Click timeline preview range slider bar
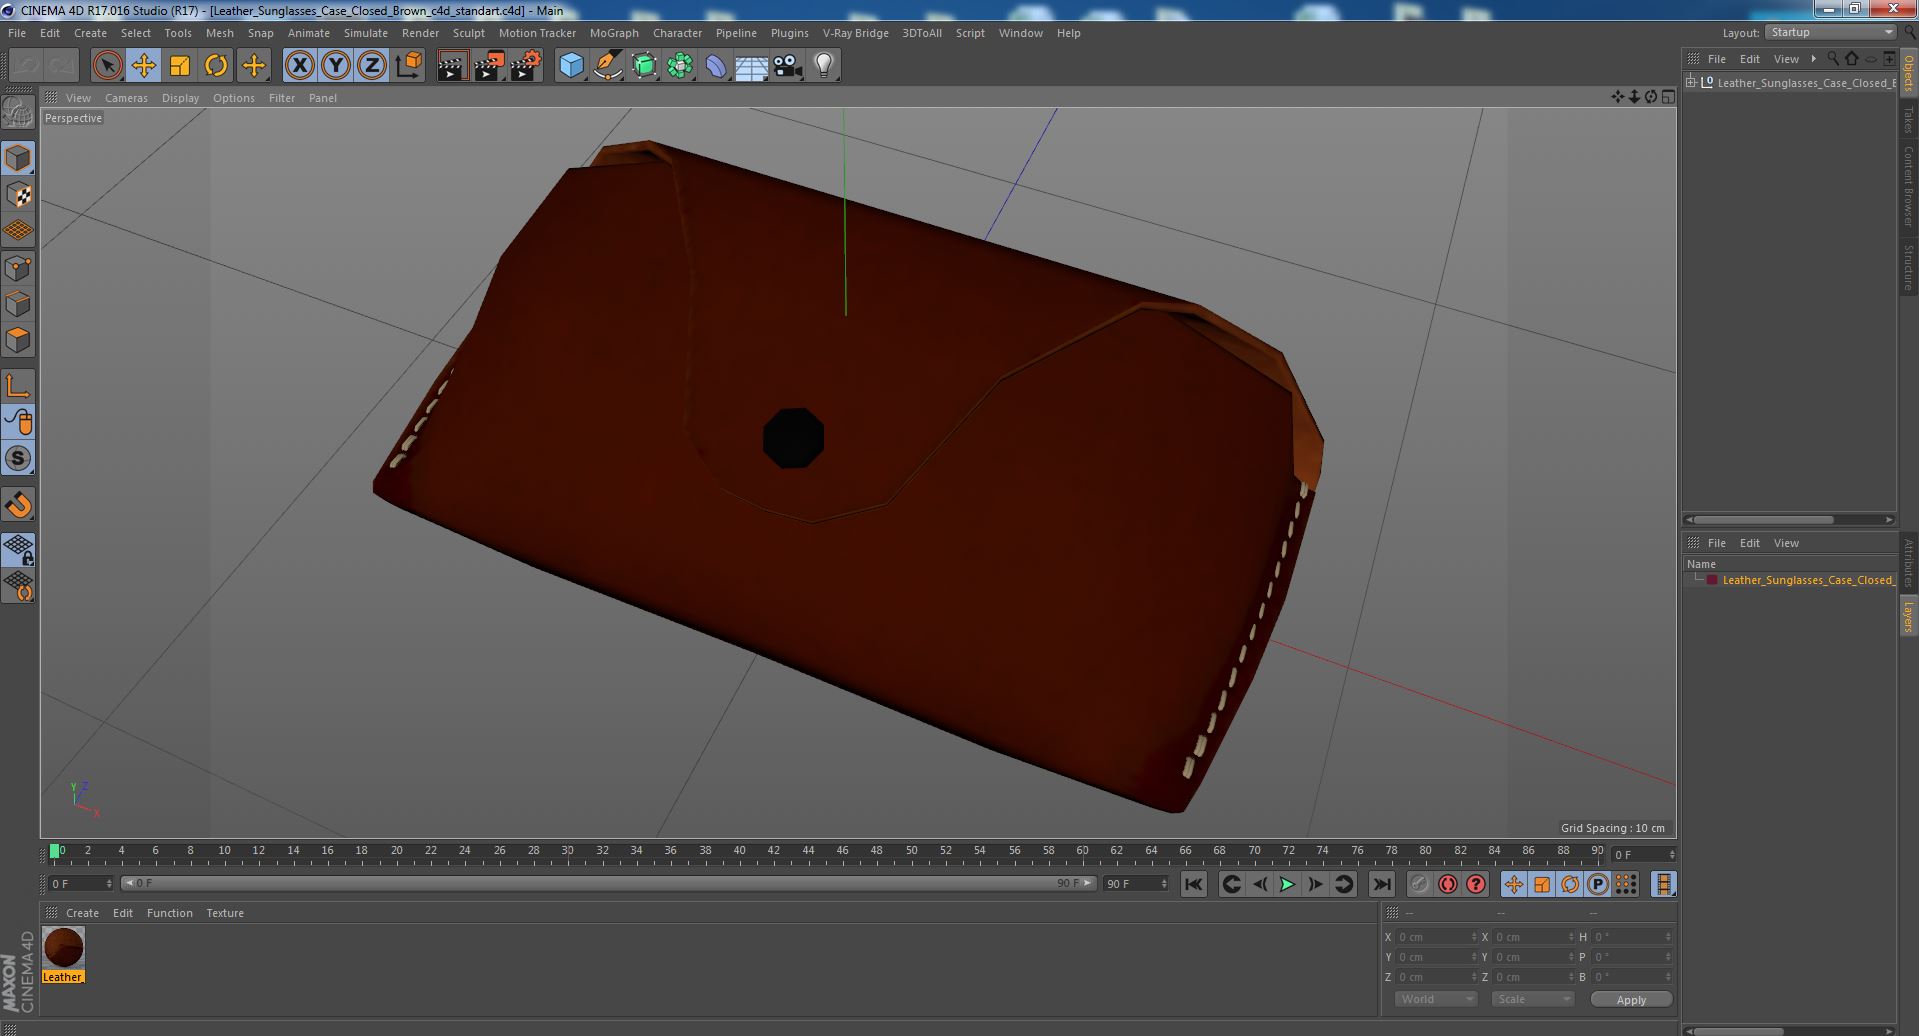The height and width of the screenshot is (1036, 1919). point(608,883)
